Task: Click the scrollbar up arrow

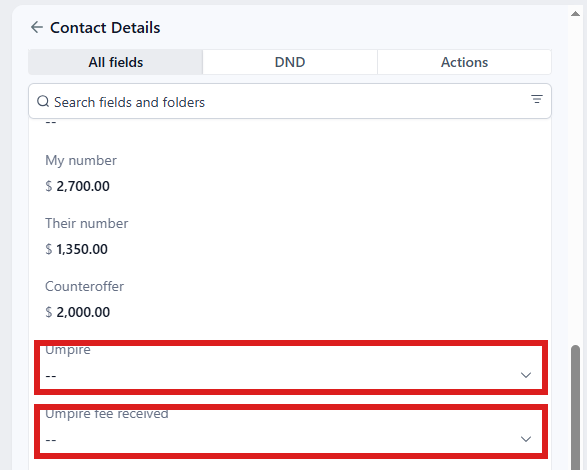Action: pyautogui.click(x=575, y=14)
